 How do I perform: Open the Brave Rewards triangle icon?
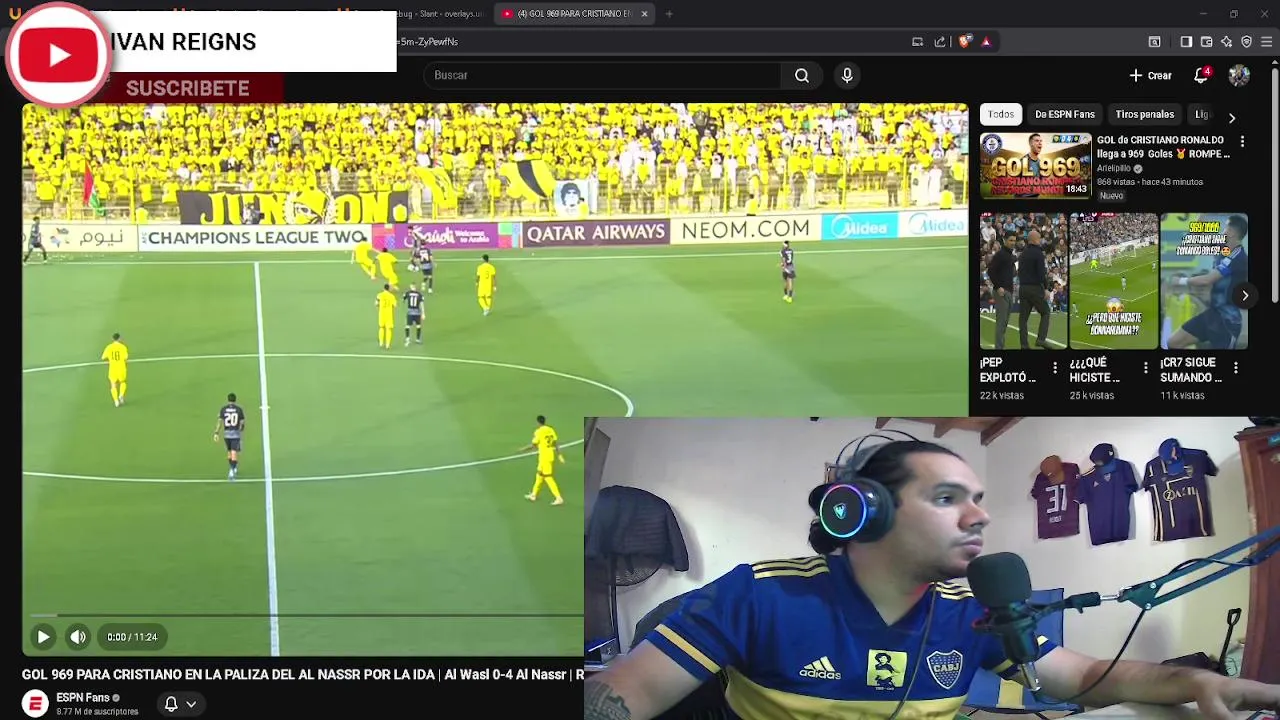pyautogui.click(x=986, y=42)
